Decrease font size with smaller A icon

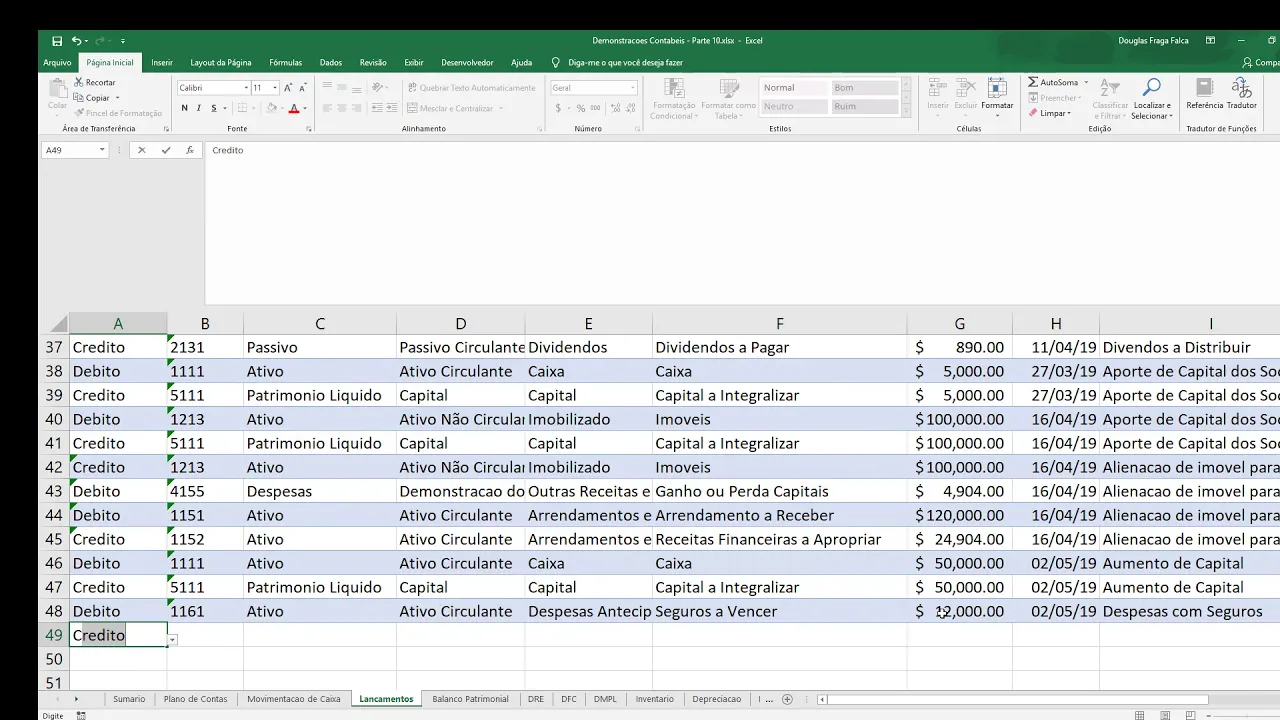303,88
